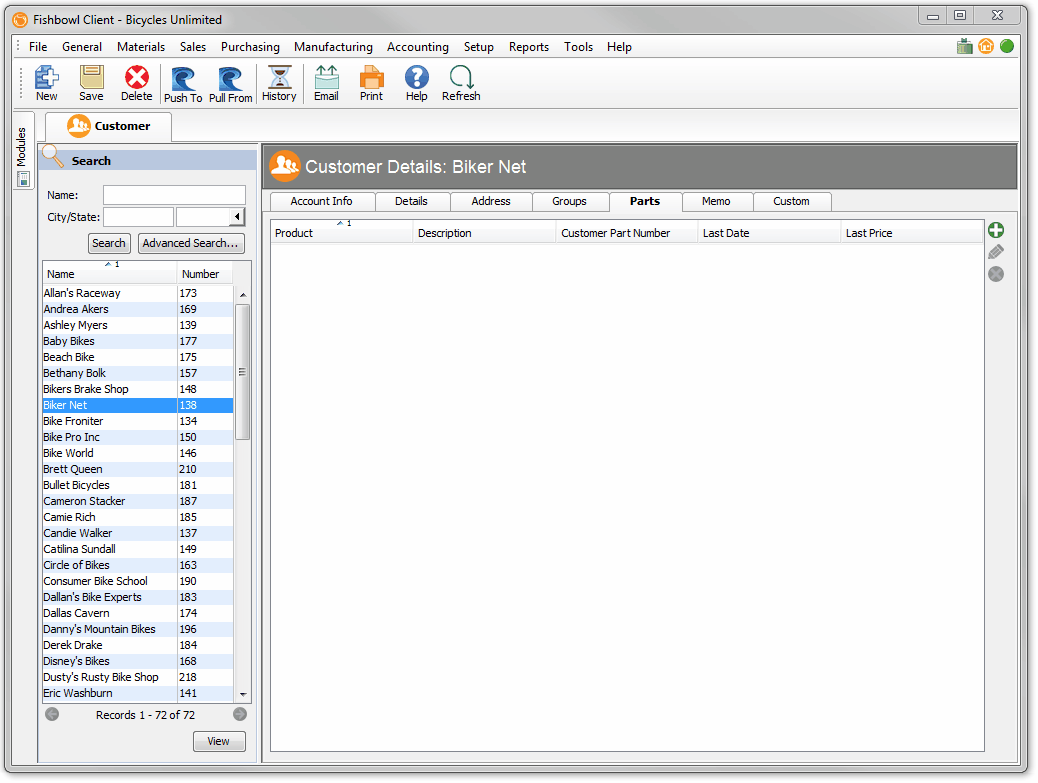This screenshot has width=1038, height=783.
Task: Open the state dropdown arrow
Action: 238,216
